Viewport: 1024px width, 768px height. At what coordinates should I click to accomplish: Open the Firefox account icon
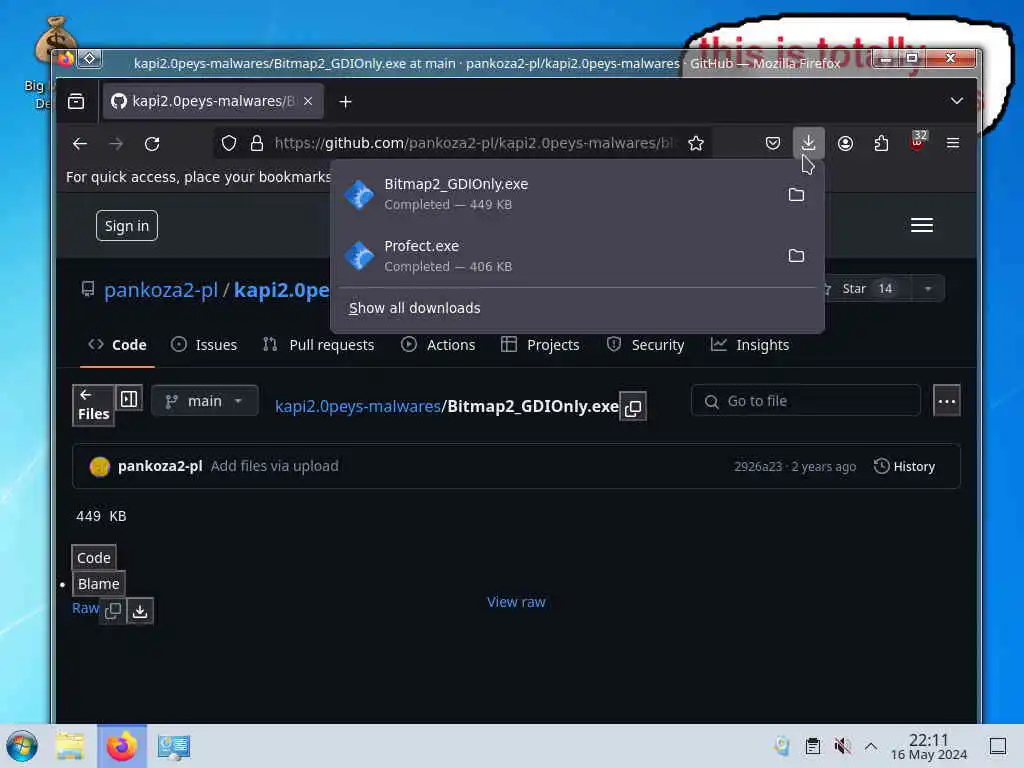click(845, 143)
